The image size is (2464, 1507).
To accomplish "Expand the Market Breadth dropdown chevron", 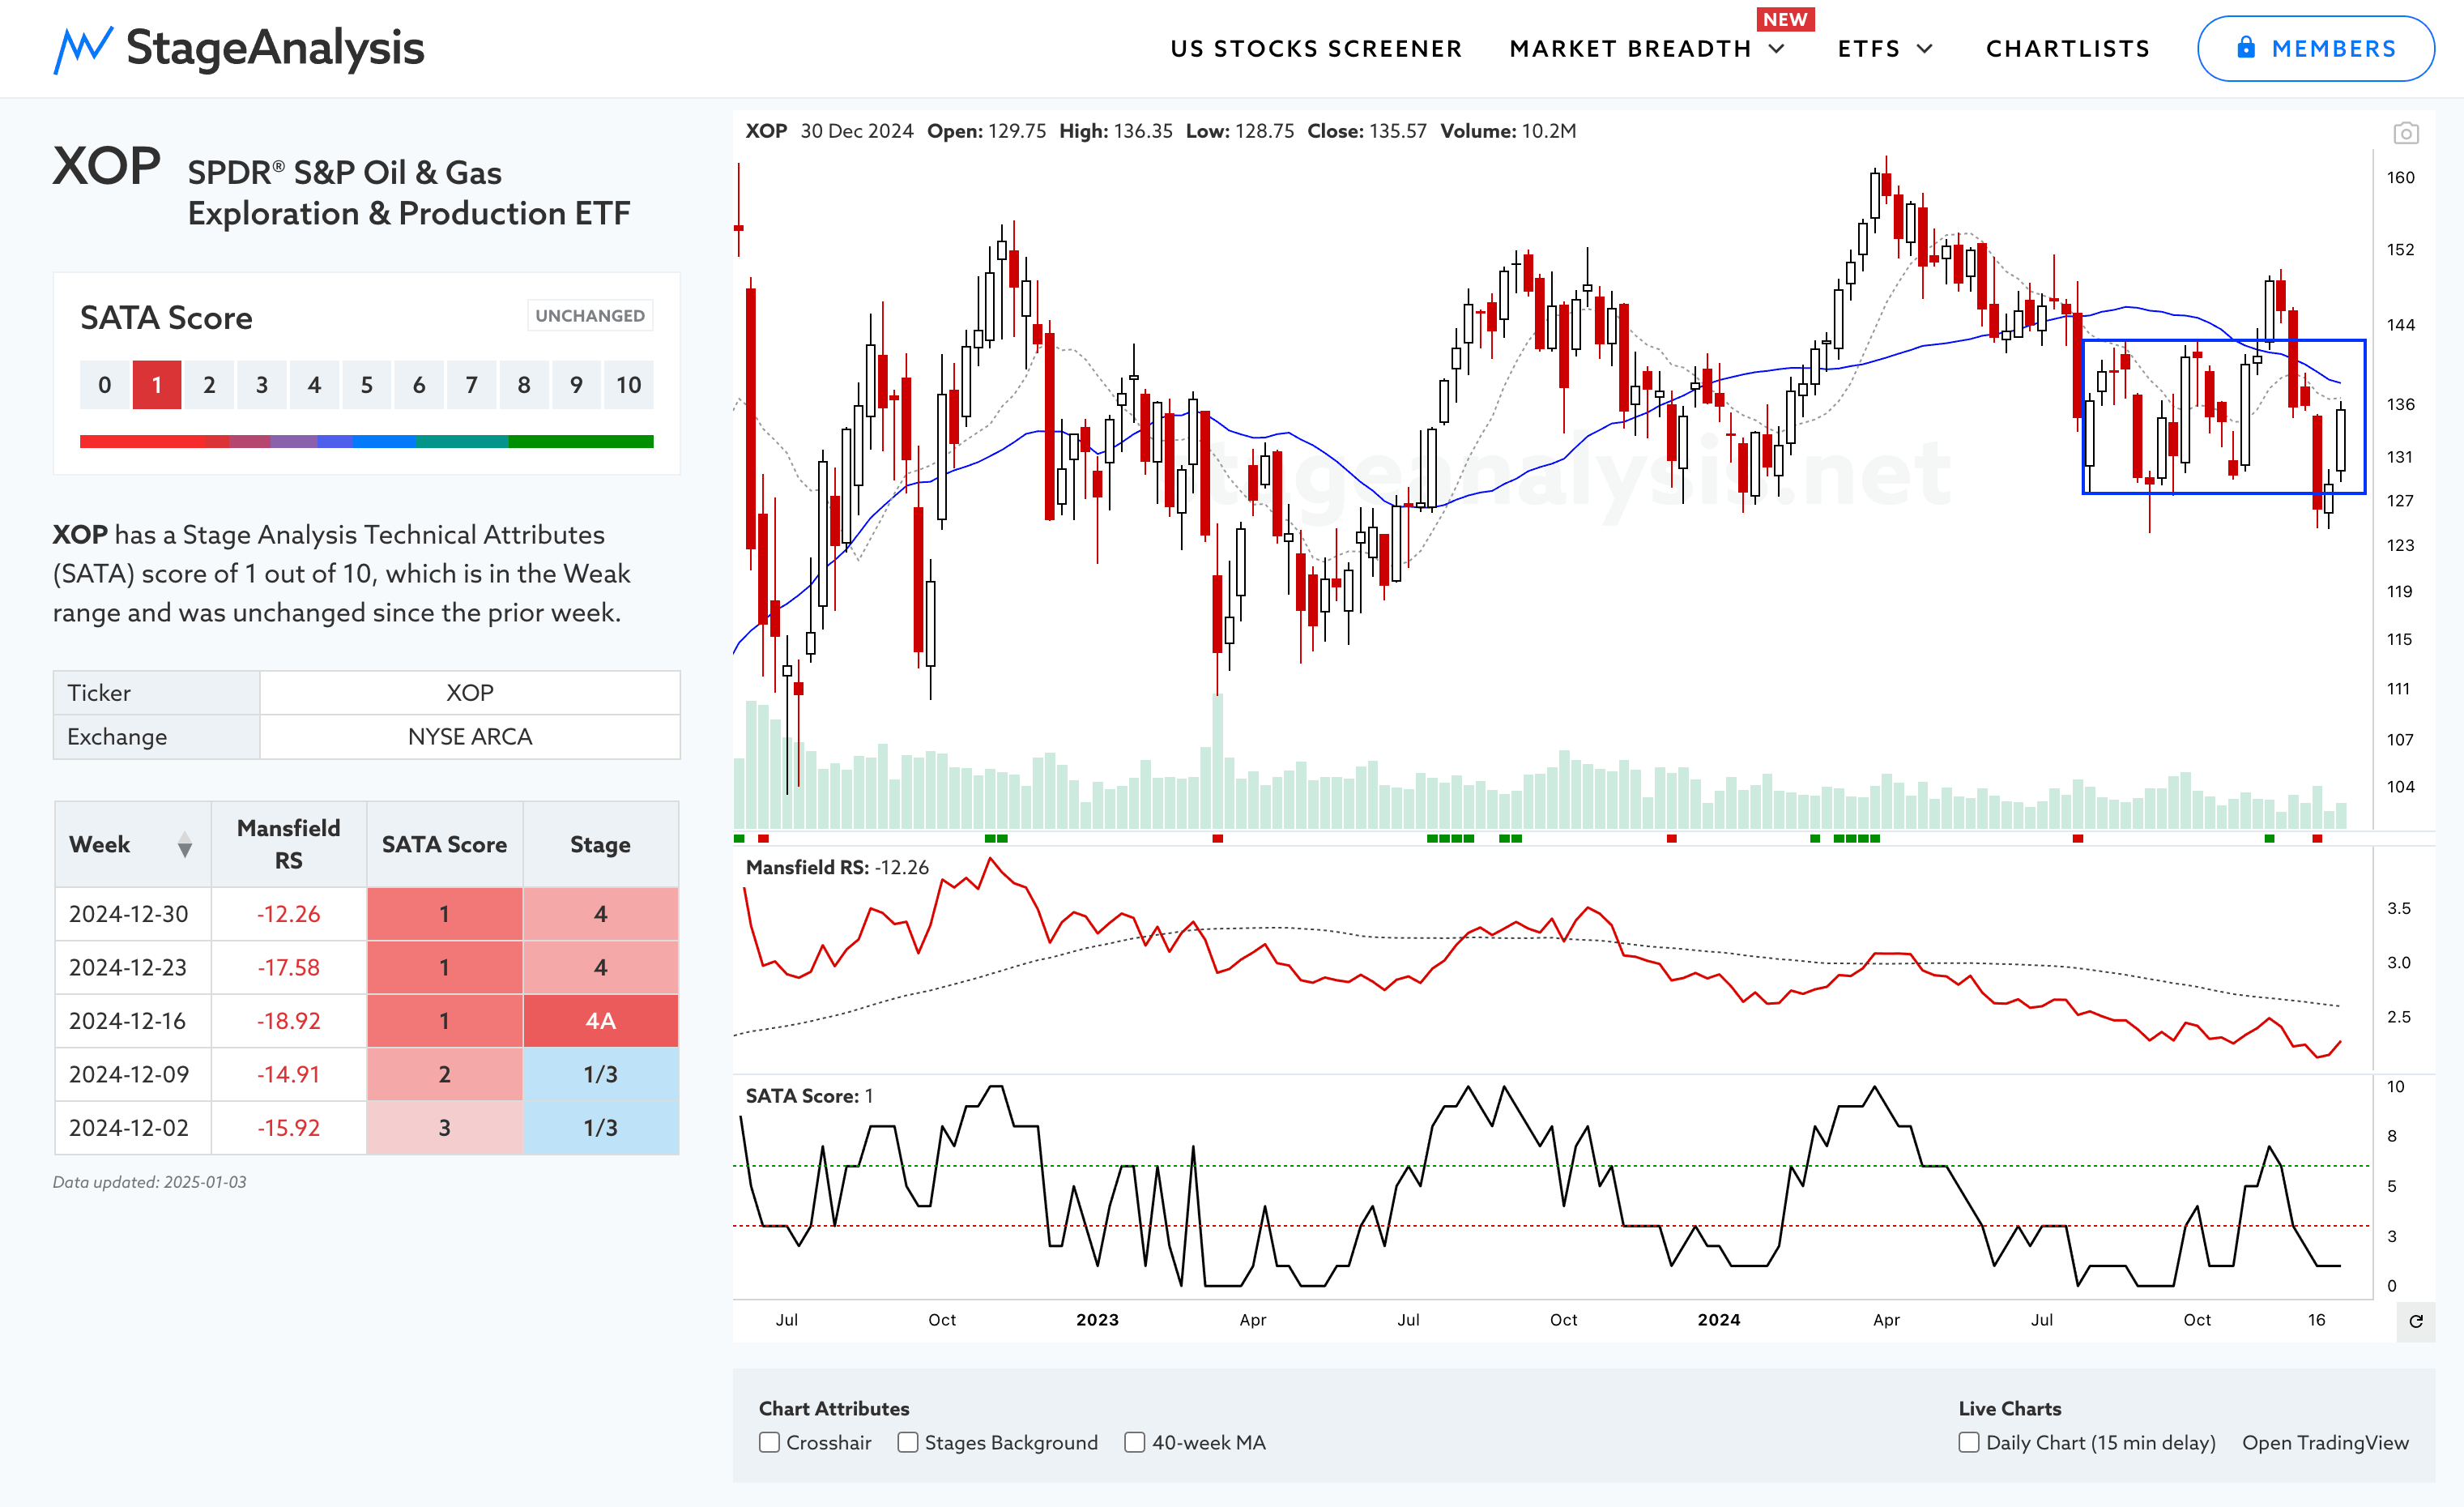I will click(1777, 49).
